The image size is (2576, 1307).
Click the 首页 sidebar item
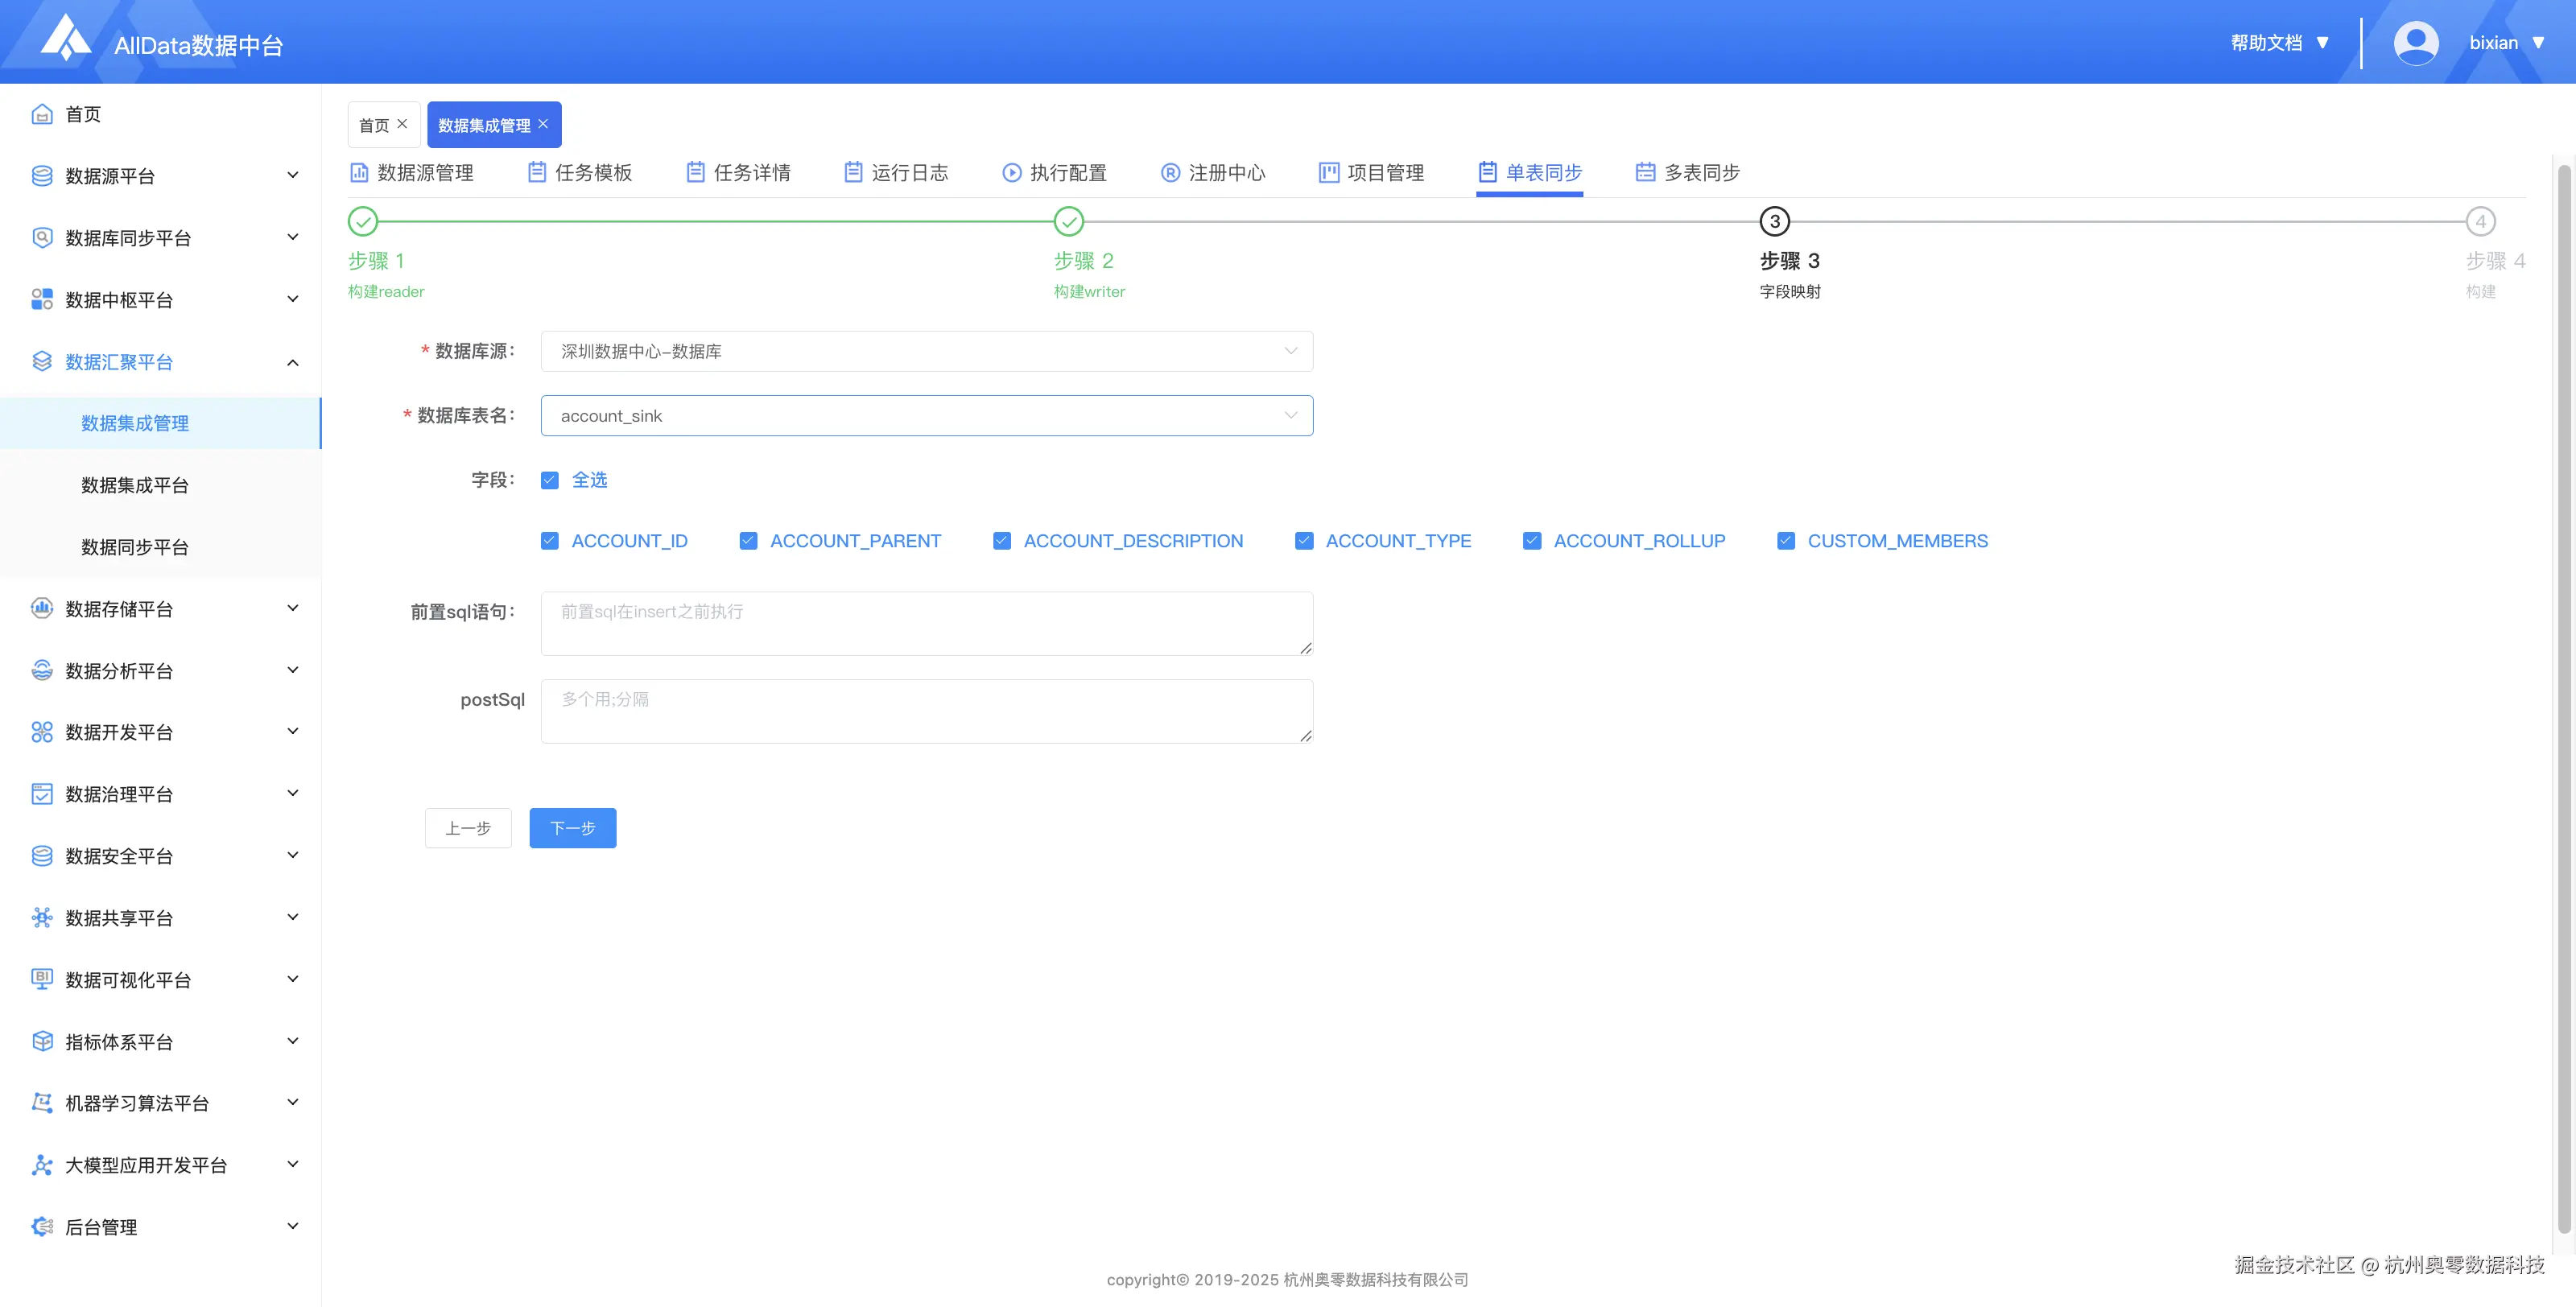click(161, 114)
